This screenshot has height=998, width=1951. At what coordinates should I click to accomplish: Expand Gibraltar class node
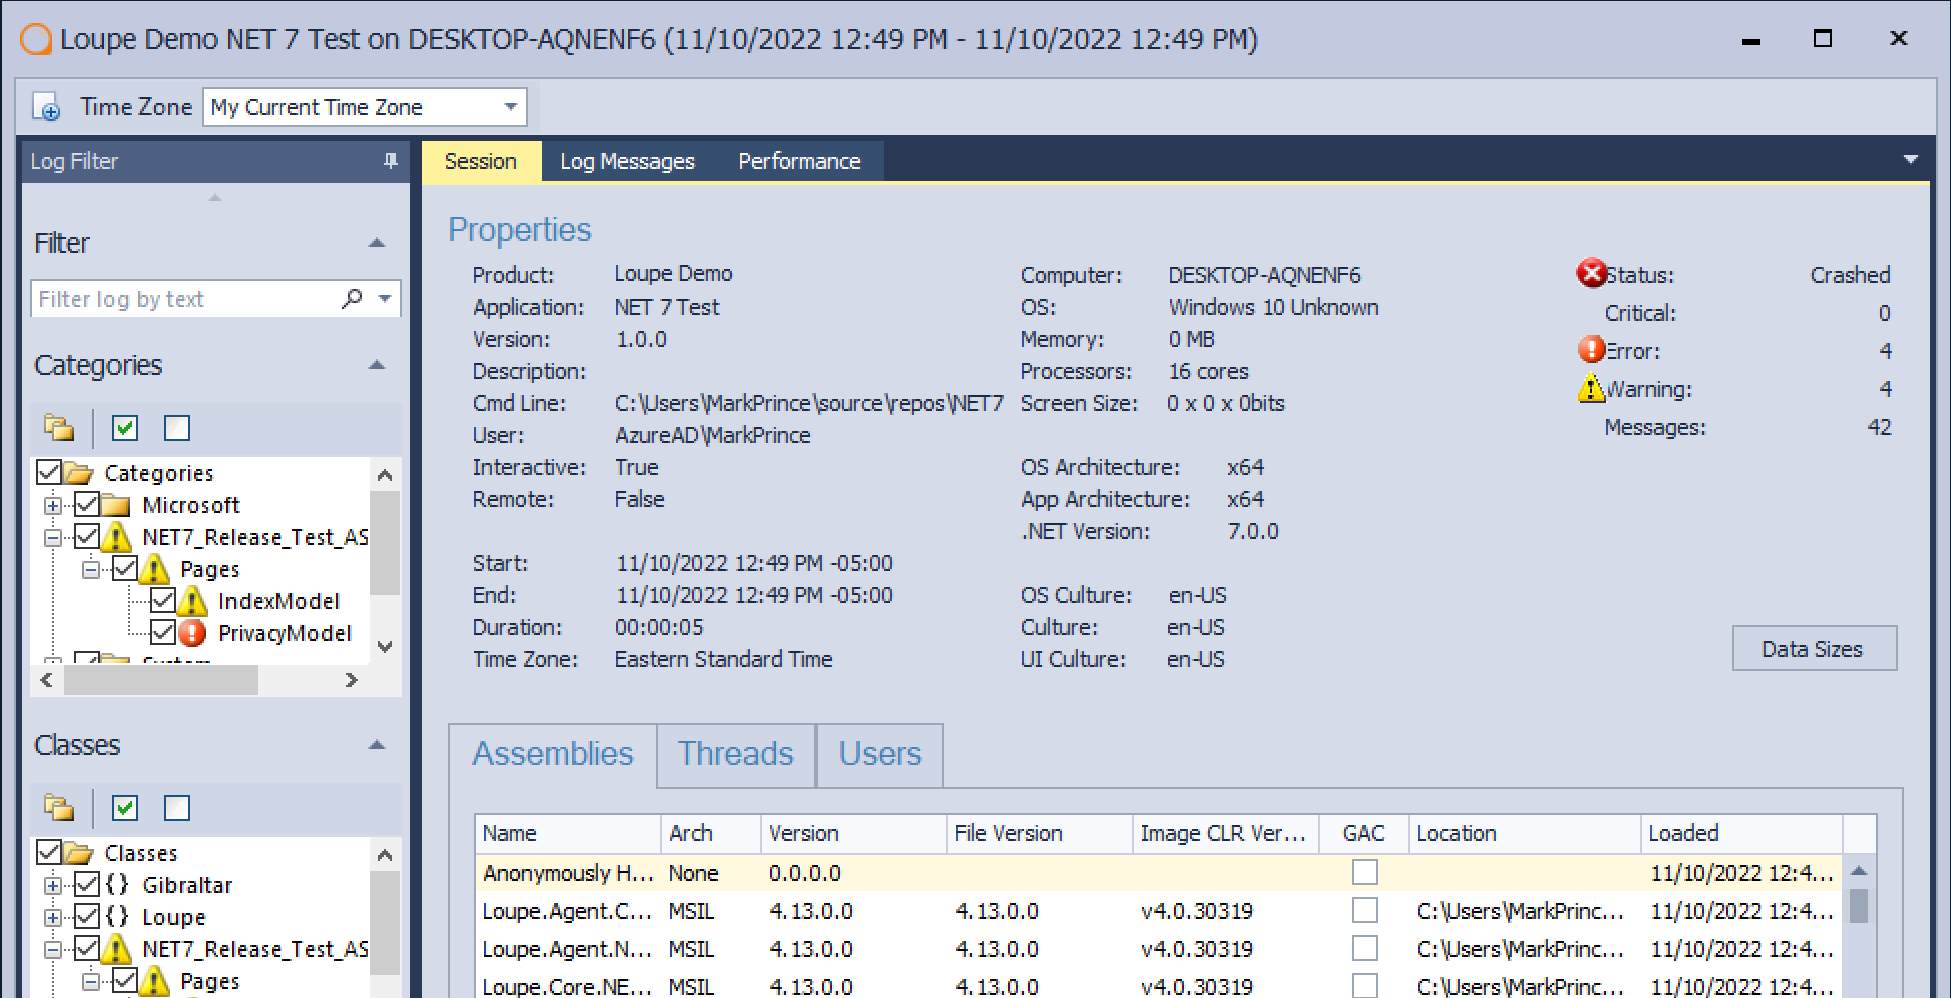click(53, 885)
